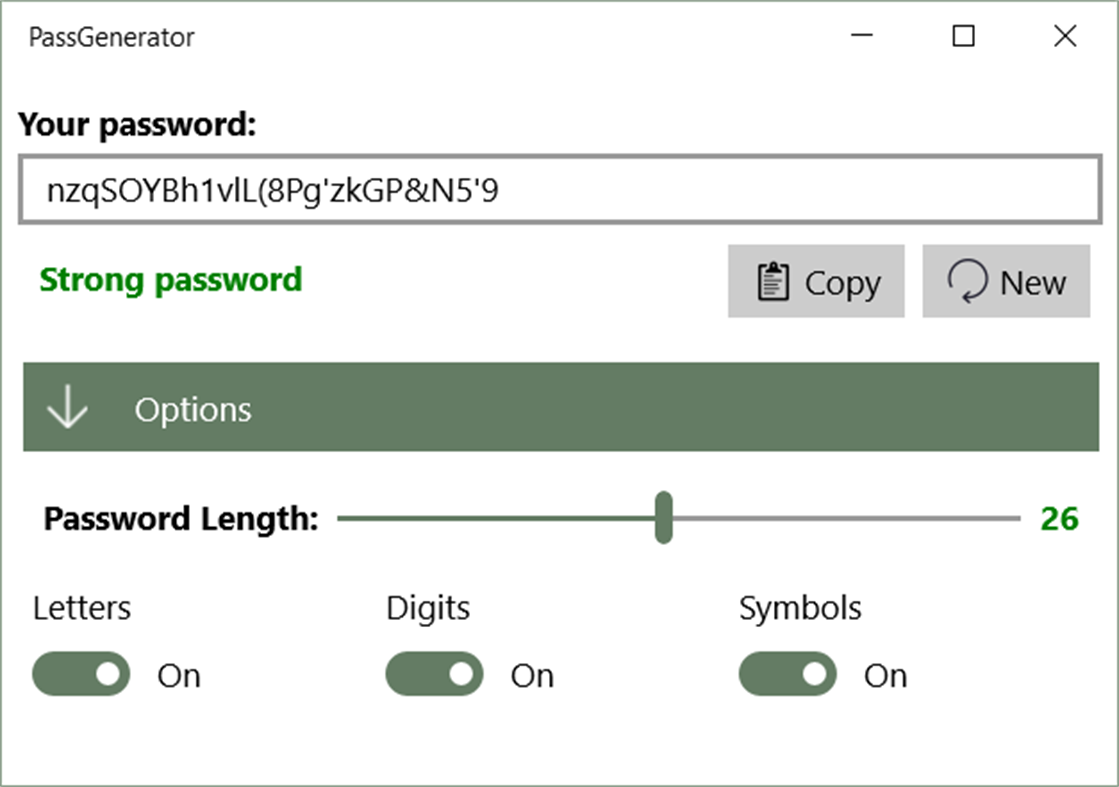Minimize the PassGenerator window

pyautogui.click(x=861, y=36)
